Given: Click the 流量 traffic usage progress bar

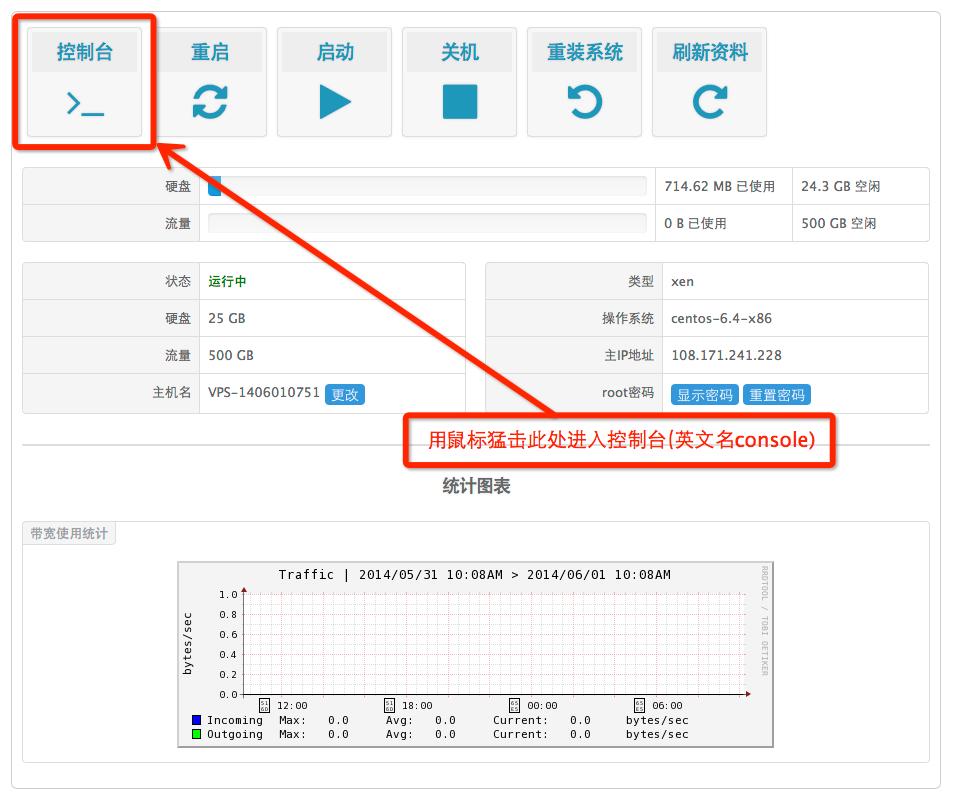Looking at the screenshot, I should 427,223.
